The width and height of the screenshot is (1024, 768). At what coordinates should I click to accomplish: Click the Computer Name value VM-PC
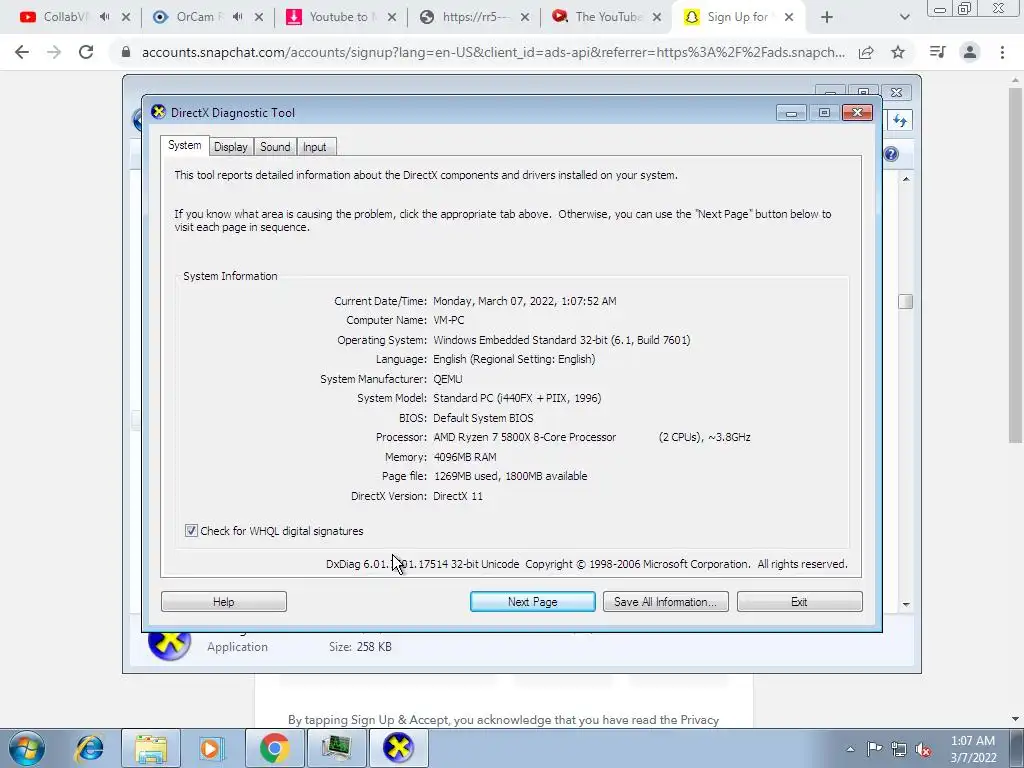(449, 320)
